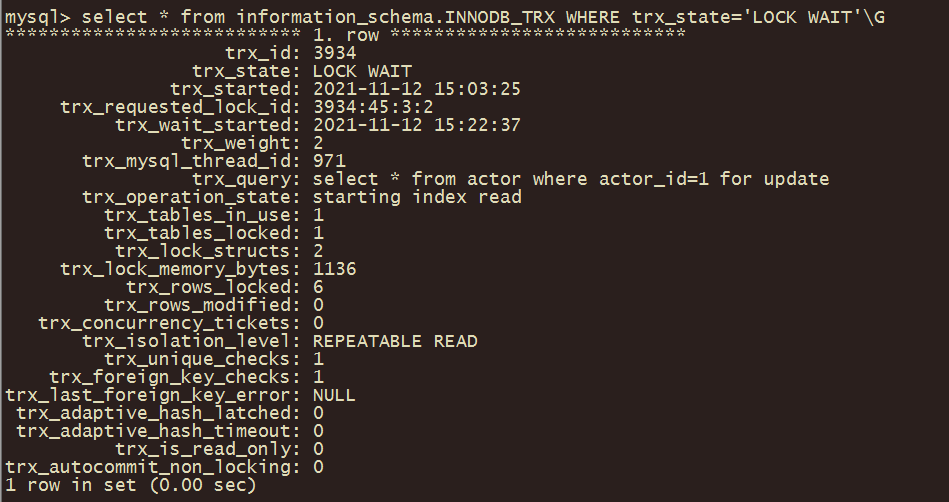Click the '1 row in set' result line

pos(131,485)
